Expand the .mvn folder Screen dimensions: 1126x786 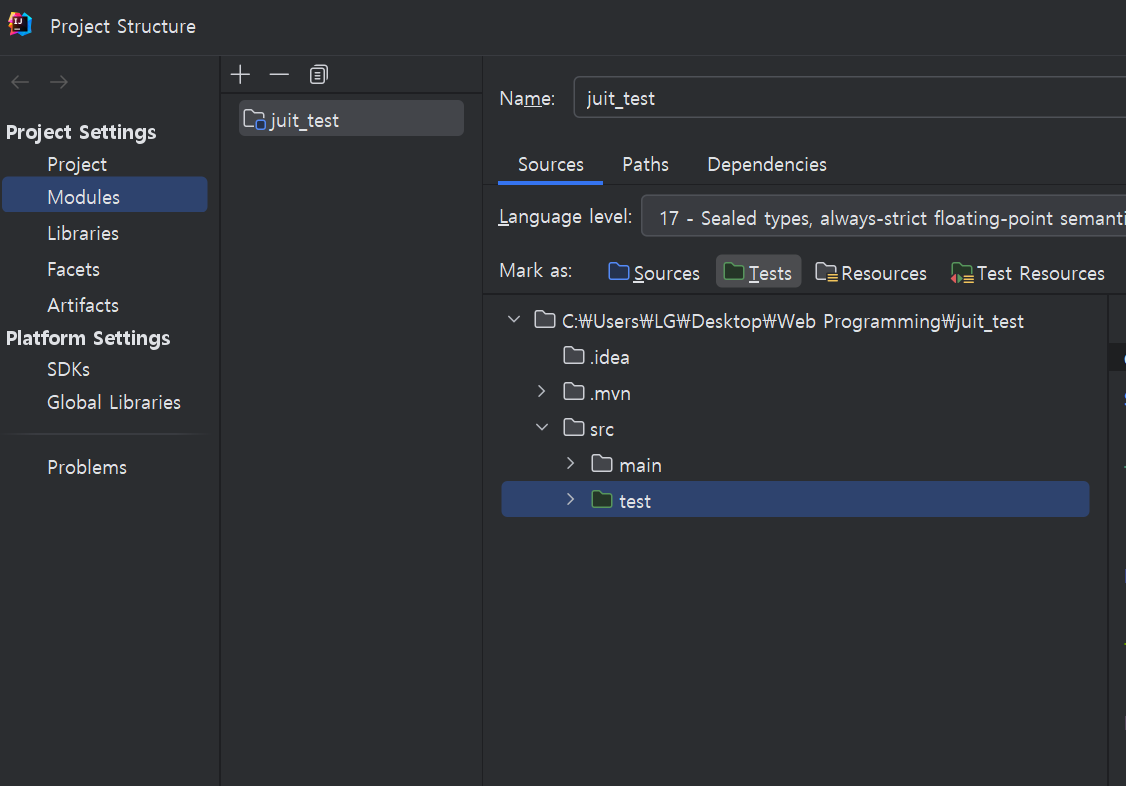[x=542, y=392]
